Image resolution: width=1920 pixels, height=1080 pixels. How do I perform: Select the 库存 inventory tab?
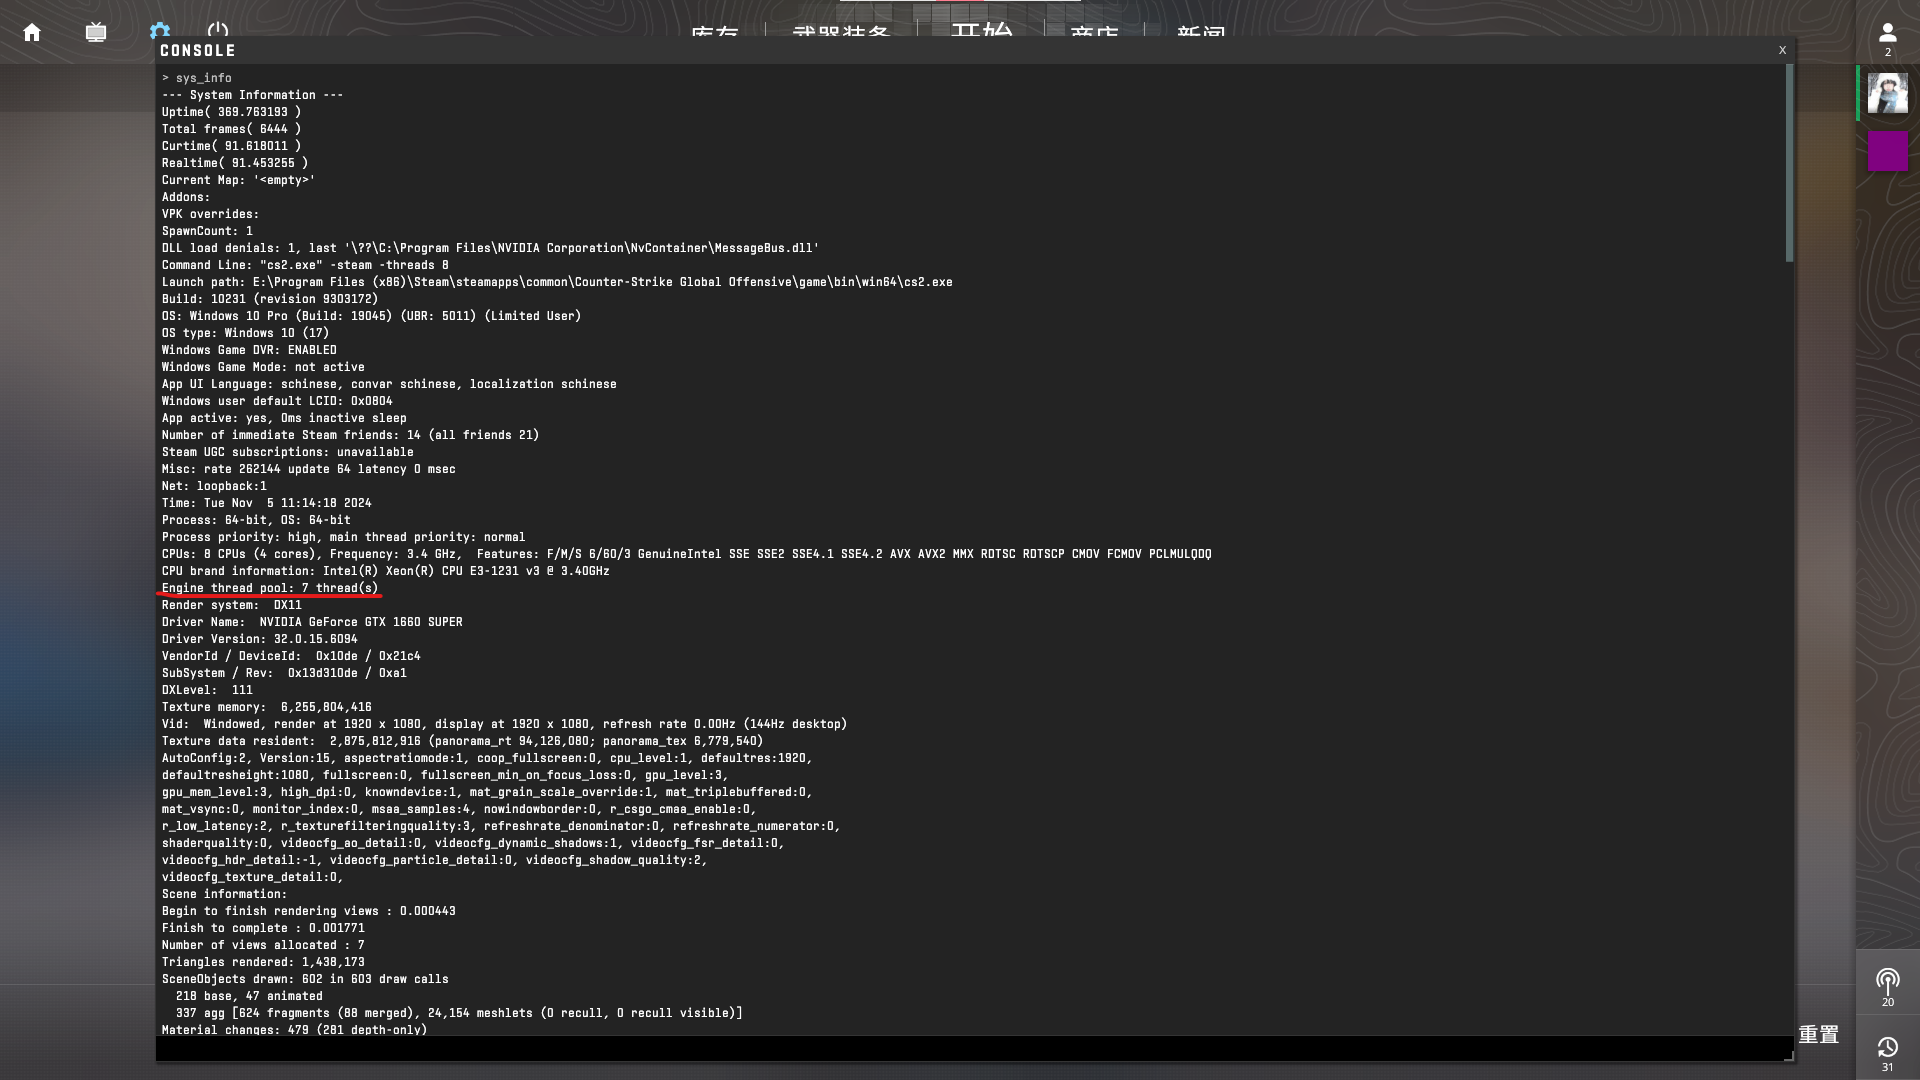pyautogui.click(x=714, y=32)
